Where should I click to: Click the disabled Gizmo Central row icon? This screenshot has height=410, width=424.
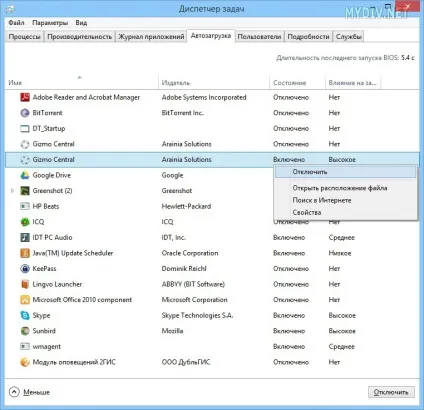pos(25,144)
